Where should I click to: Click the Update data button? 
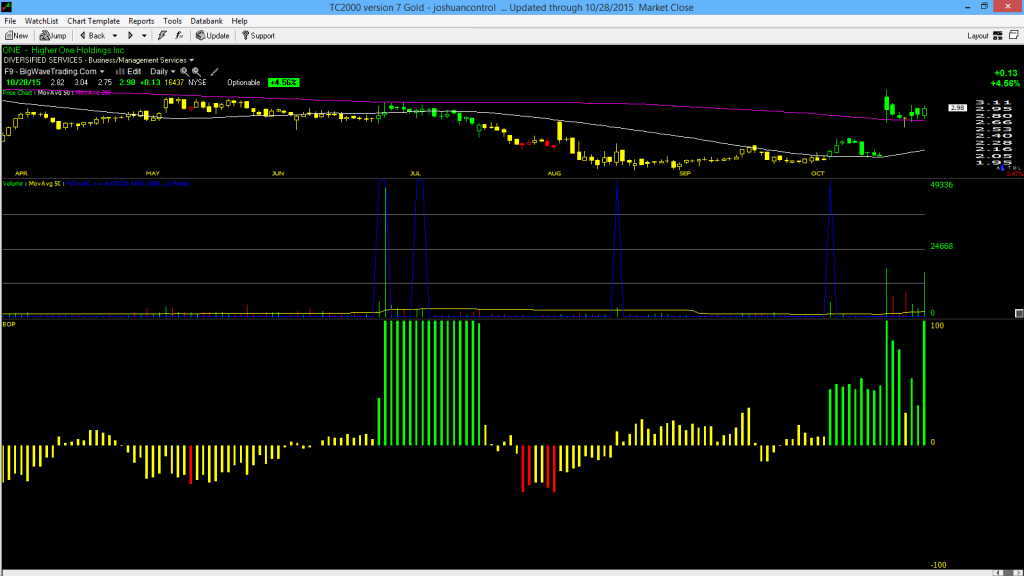213,36
